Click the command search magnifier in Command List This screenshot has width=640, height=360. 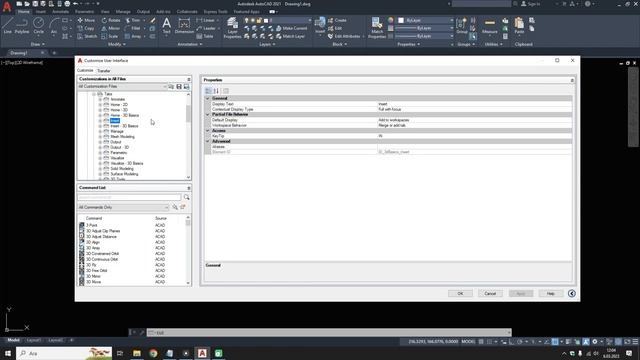(187, 197)
